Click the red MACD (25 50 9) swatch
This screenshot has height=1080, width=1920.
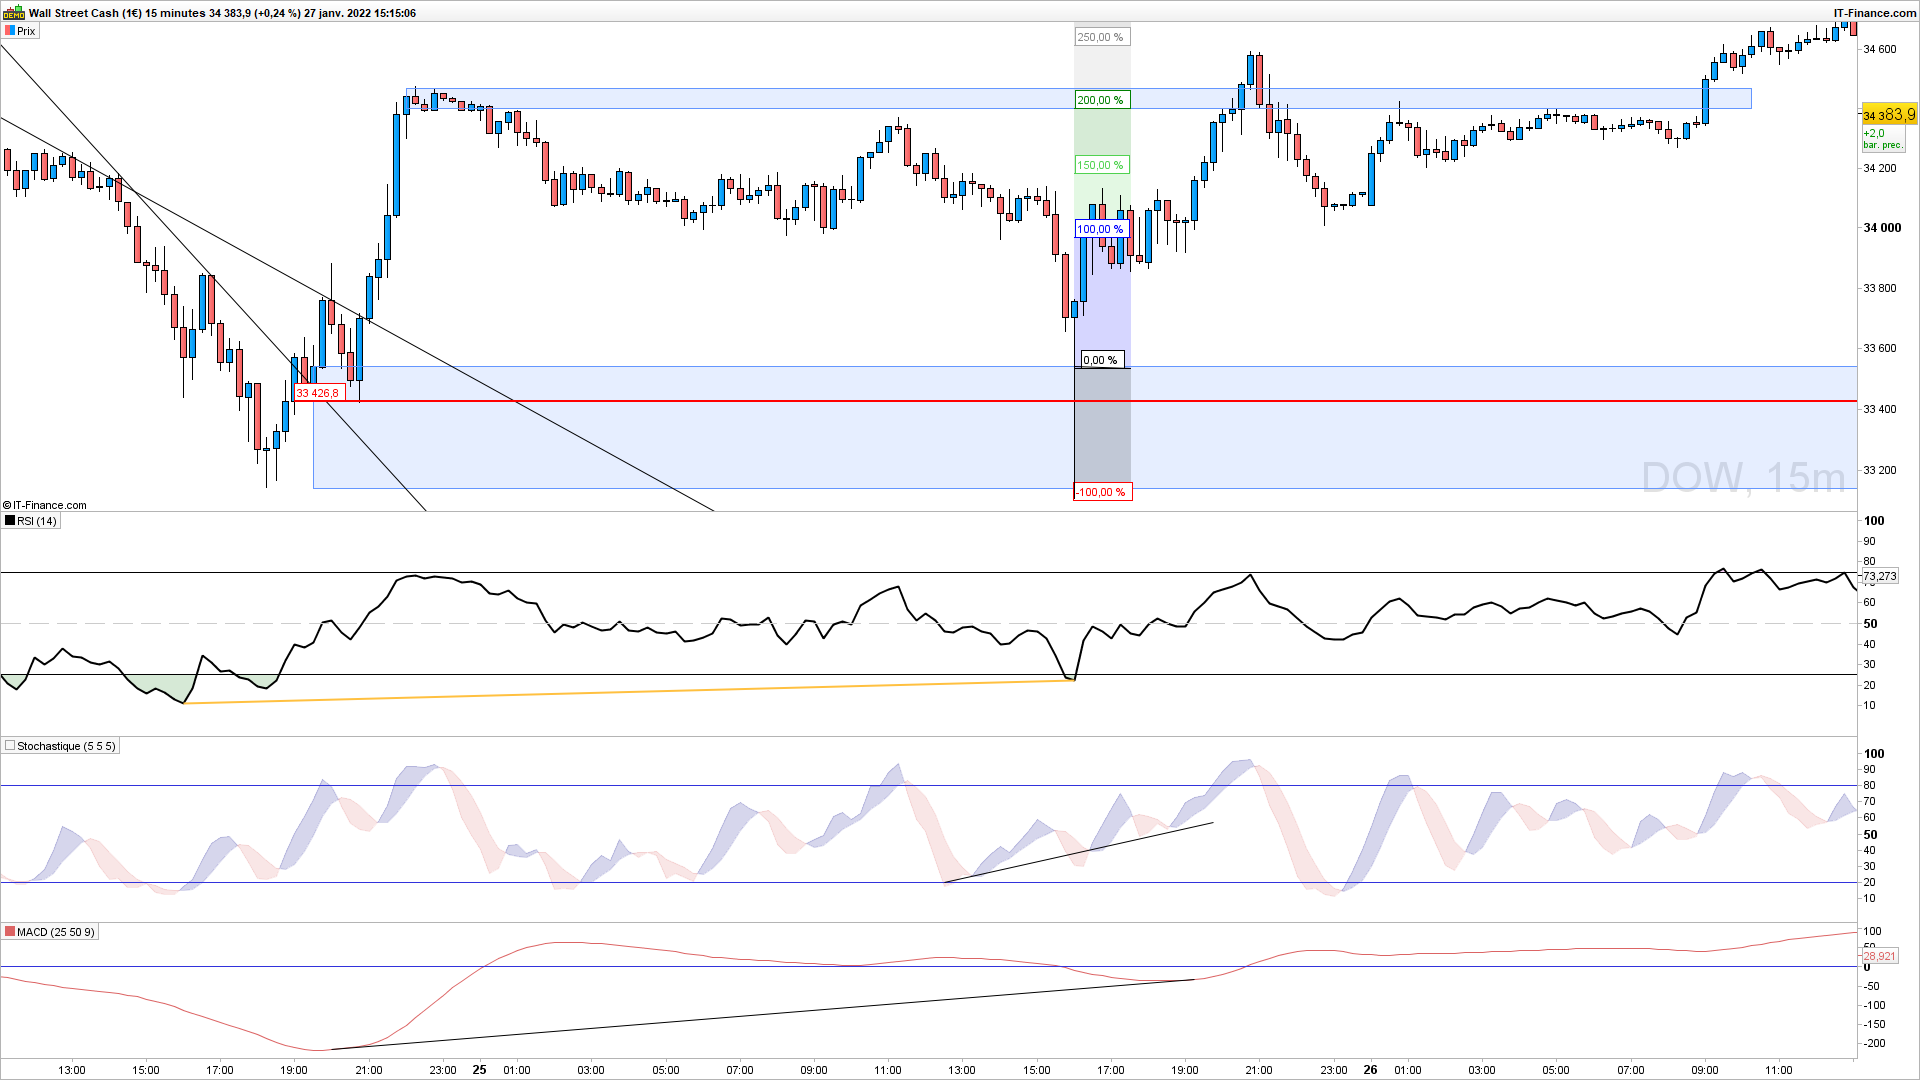(10, 932)
